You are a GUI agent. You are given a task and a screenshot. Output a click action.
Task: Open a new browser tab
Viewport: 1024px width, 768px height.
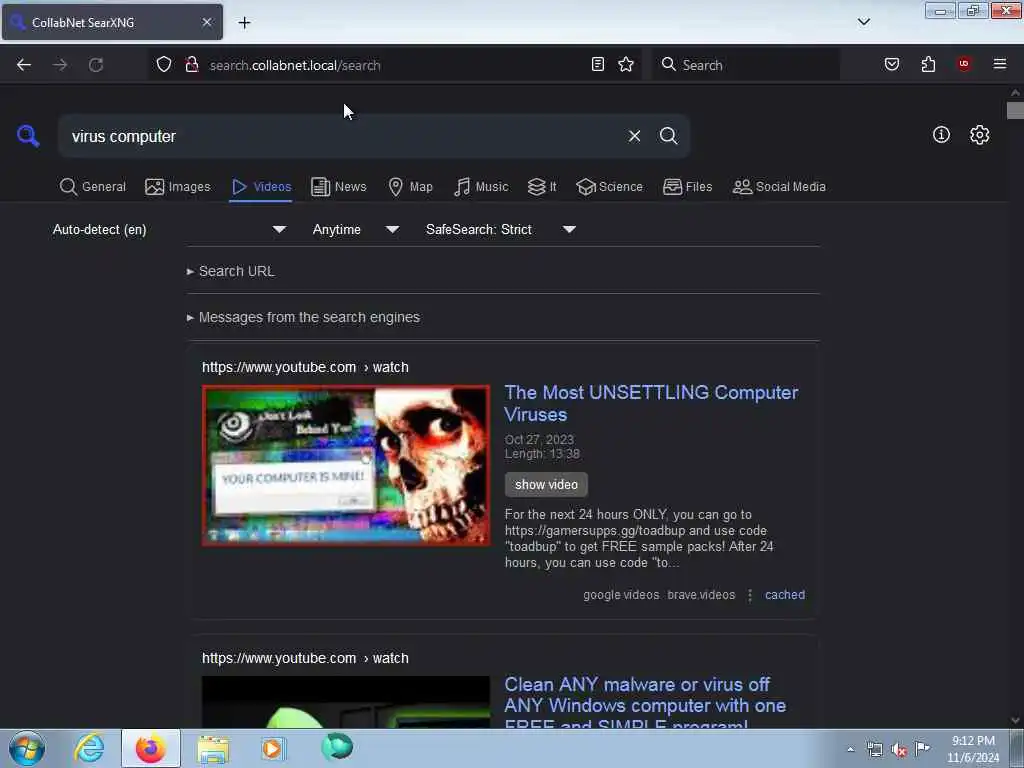(244, 23)
